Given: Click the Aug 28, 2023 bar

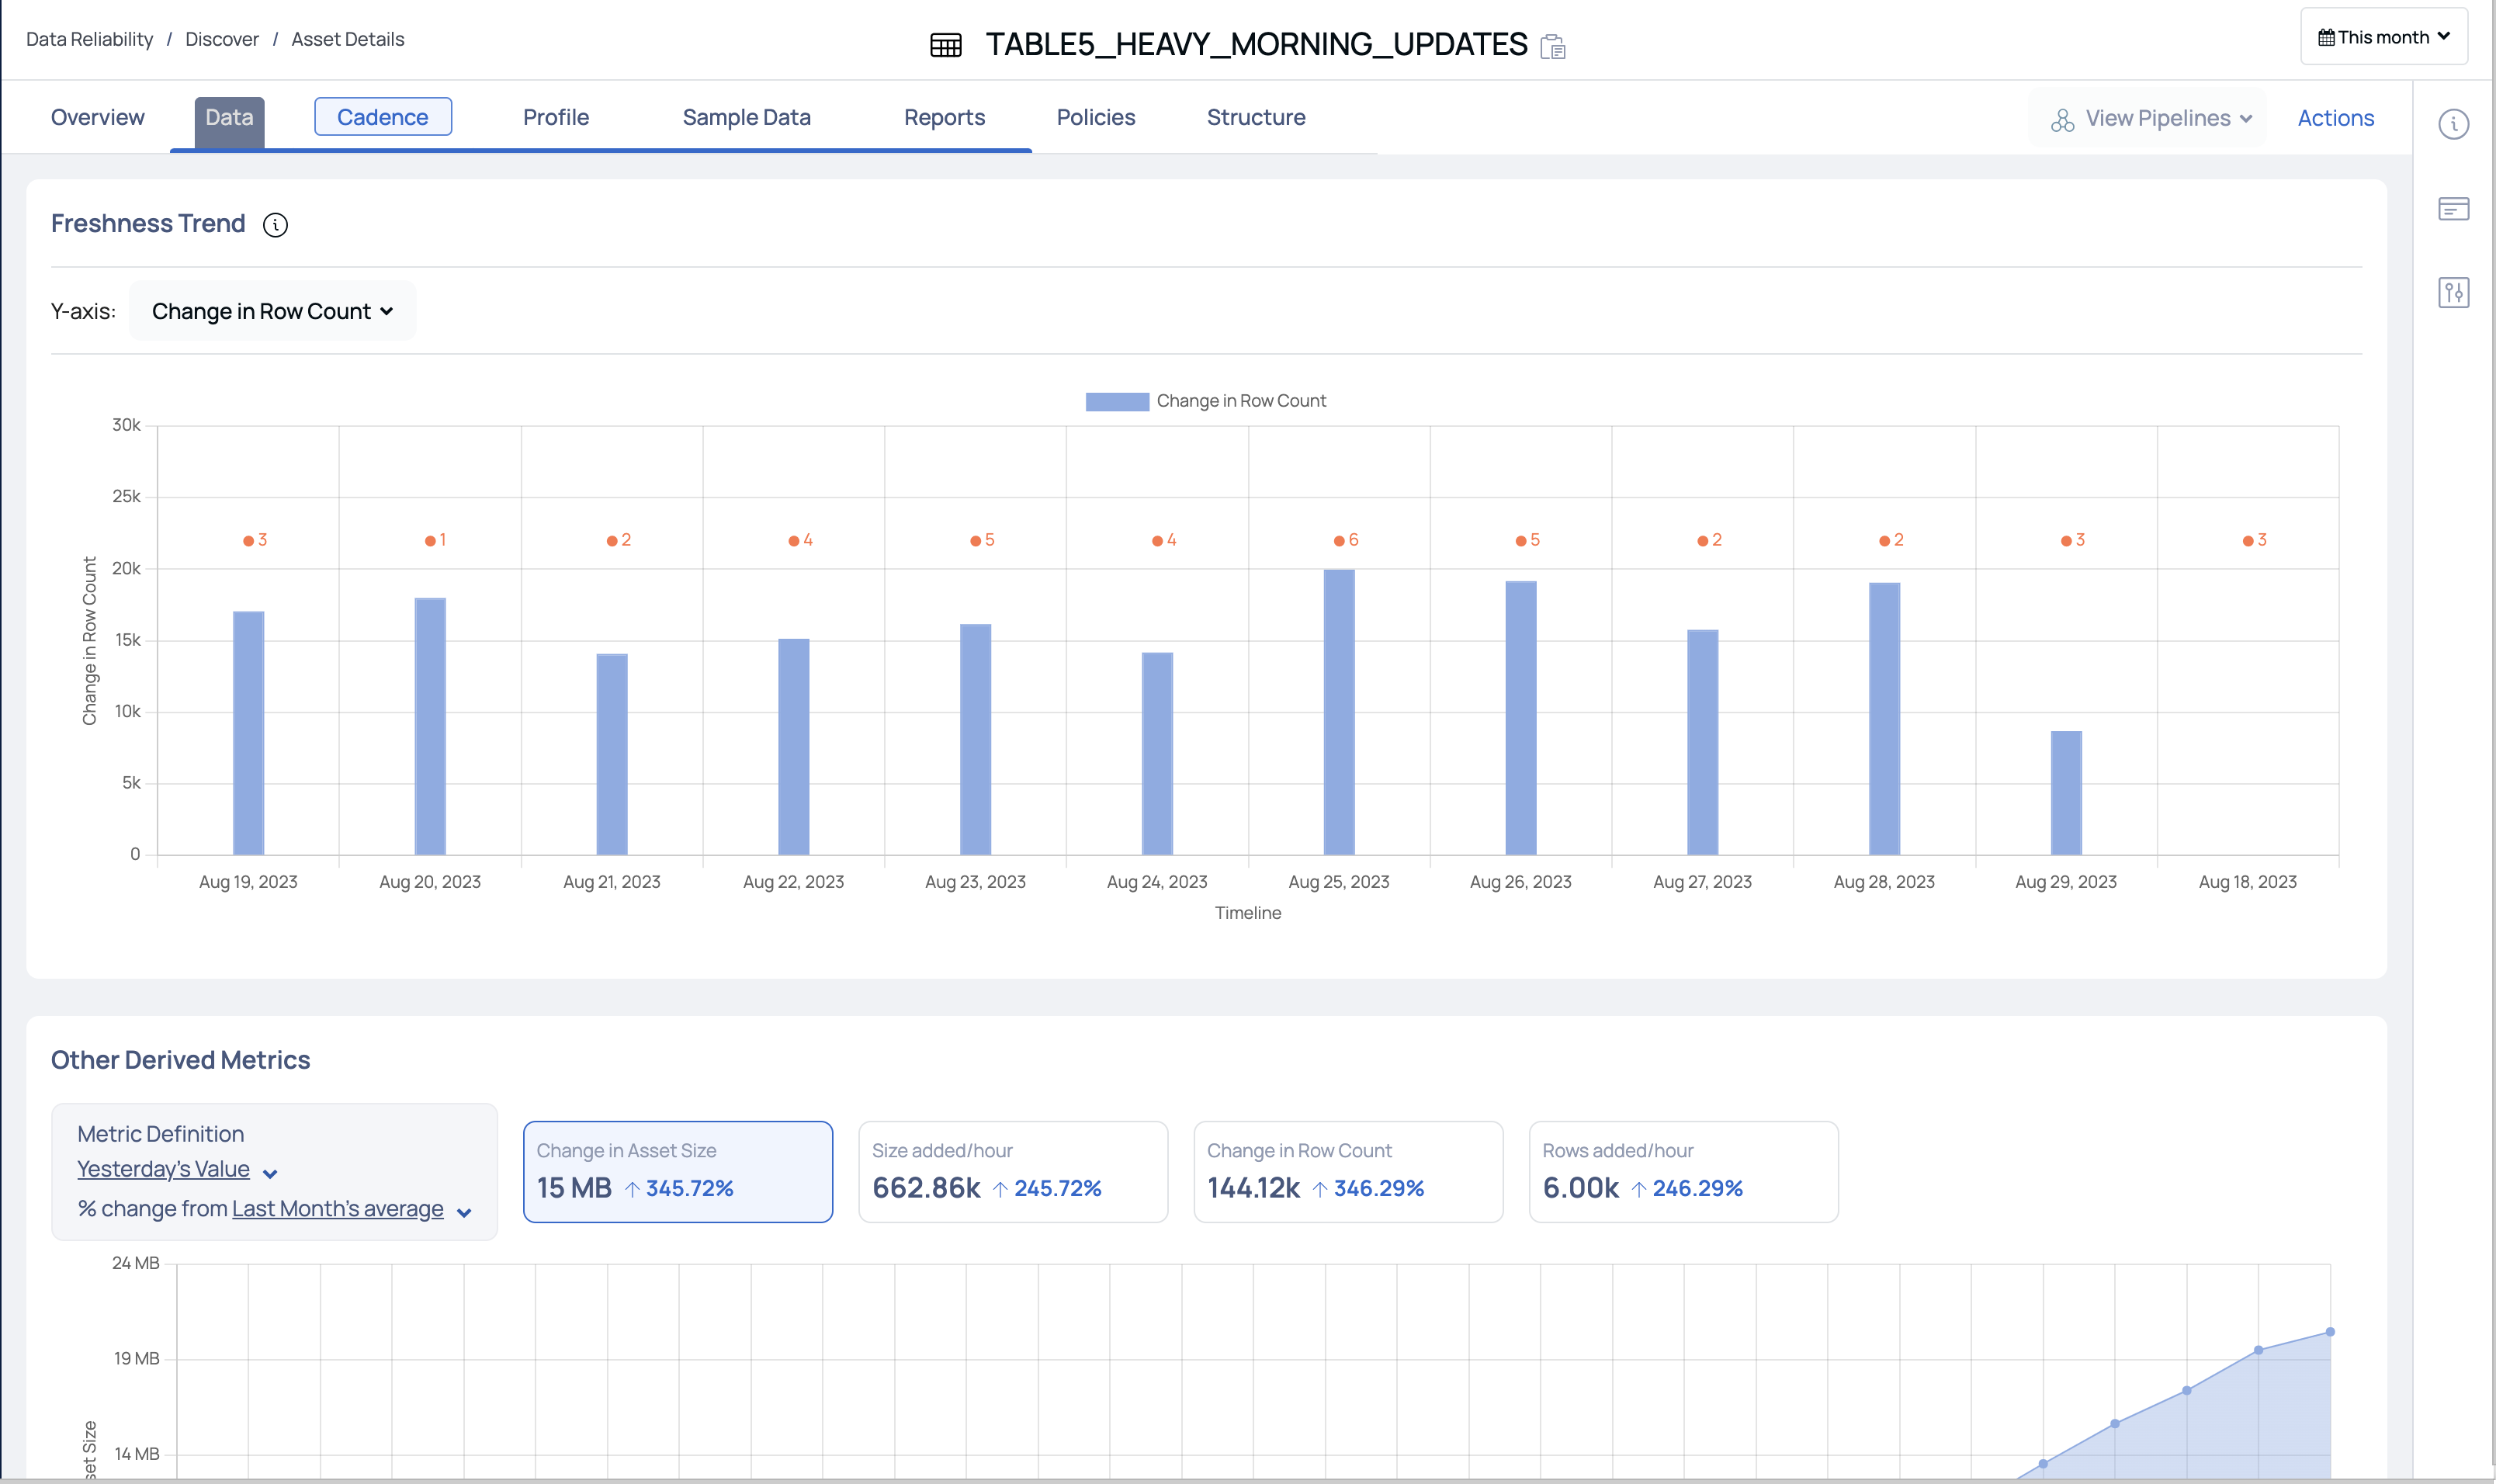Looking at the screenshot, I should coord(1884,719).
